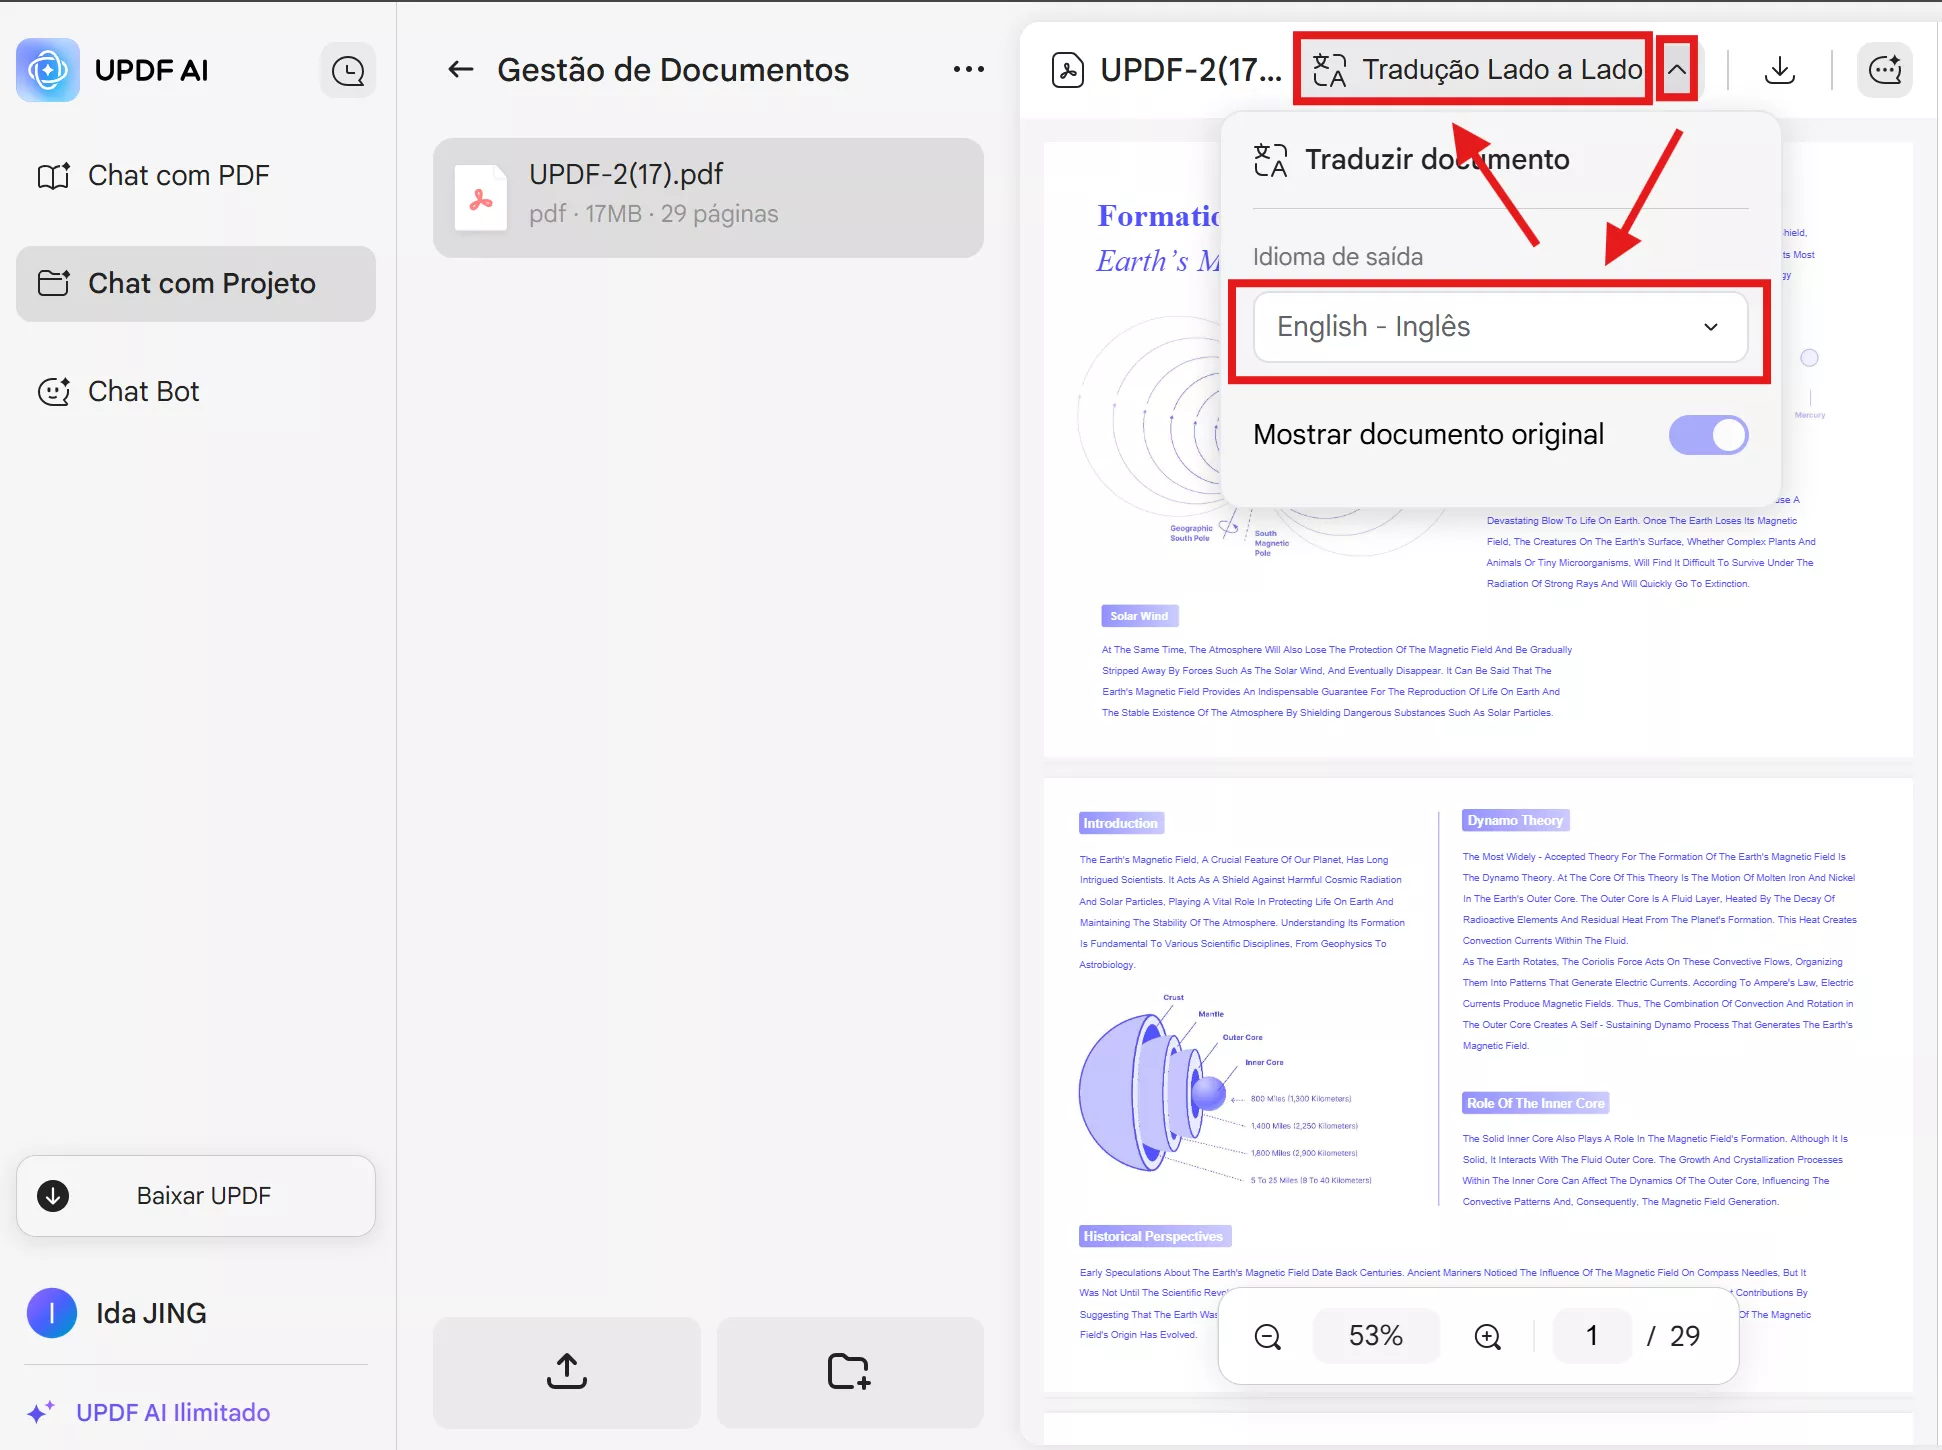Click the sparkle icon beside UPDF AI Ilimitado
Screen dimensions: 1942x1450
(41, 1412)
